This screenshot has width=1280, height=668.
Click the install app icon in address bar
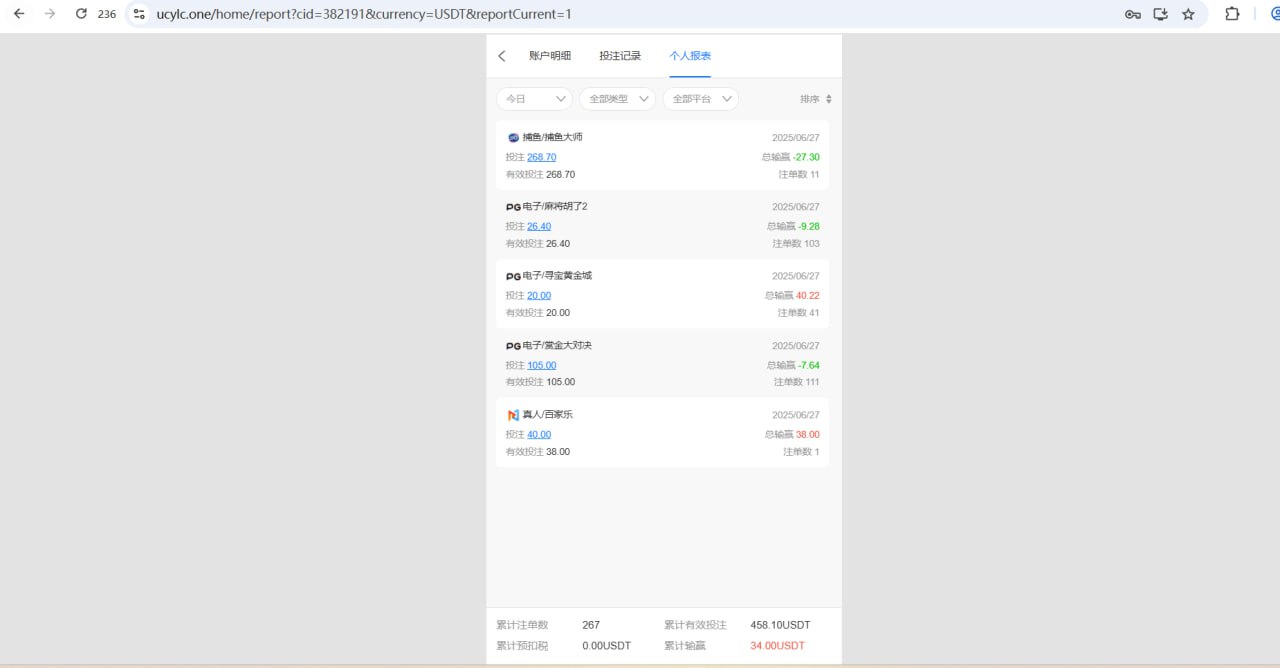(1160, 14)
